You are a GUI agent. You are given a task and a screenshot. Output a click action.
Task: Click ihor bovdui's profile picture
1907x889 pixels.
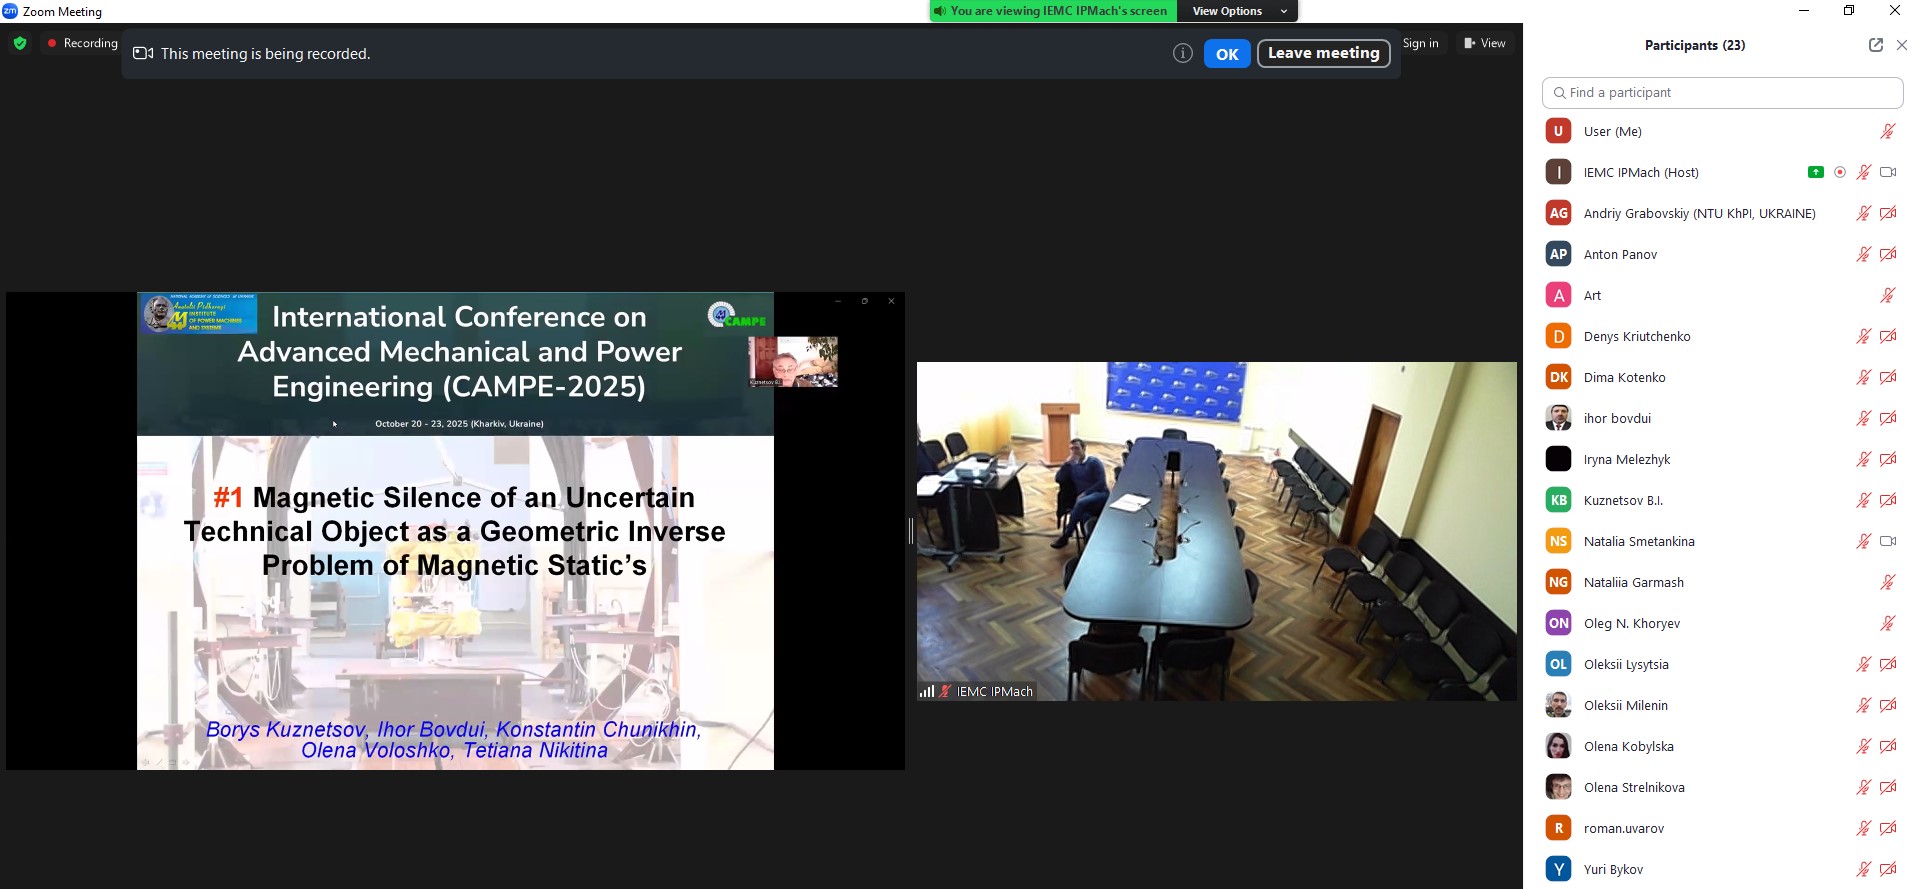(x=1558, y=418)
